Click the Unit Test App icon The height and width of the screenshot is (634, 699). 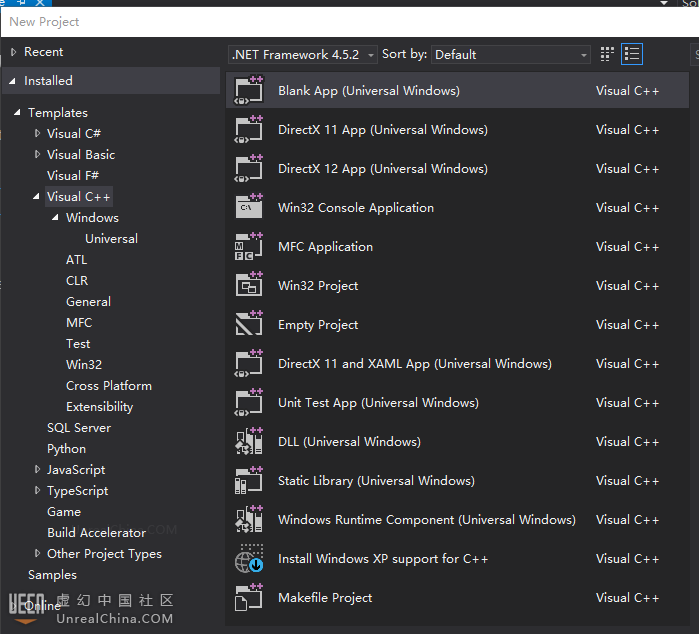click(x=249, y=403)
